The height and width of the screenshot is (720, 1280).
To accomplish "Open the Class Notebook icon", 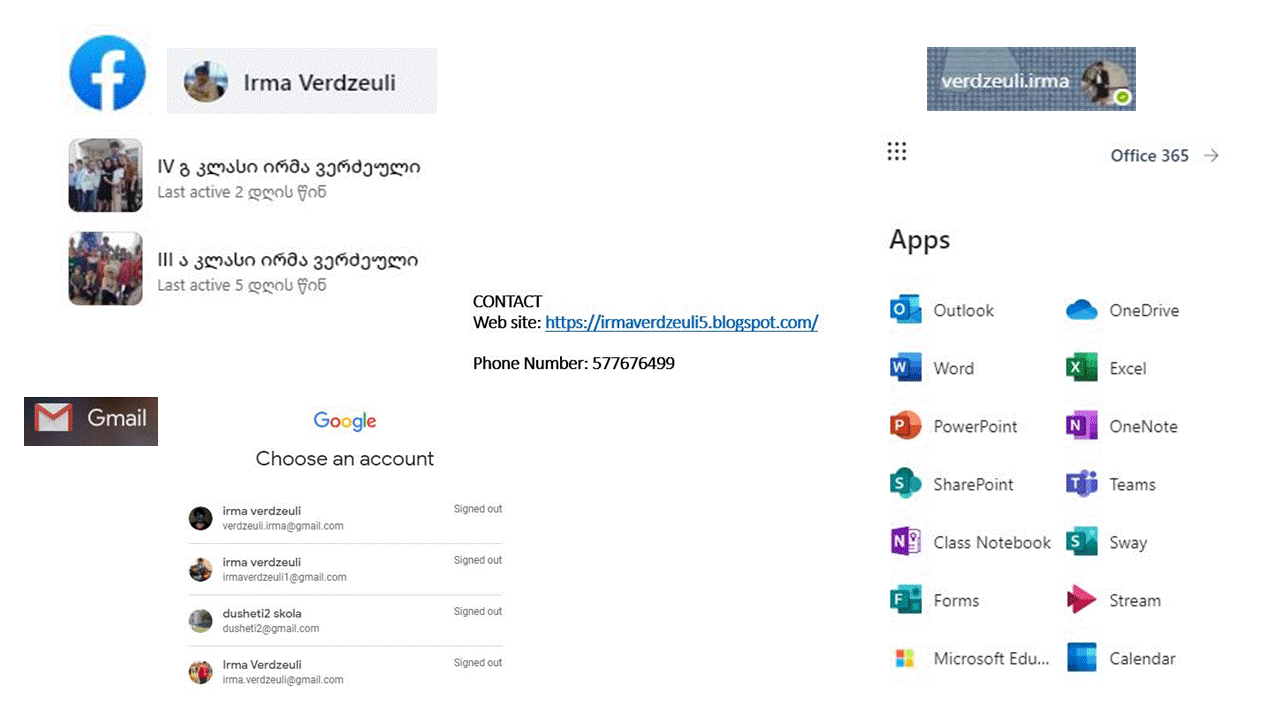I will coord(905,542).
